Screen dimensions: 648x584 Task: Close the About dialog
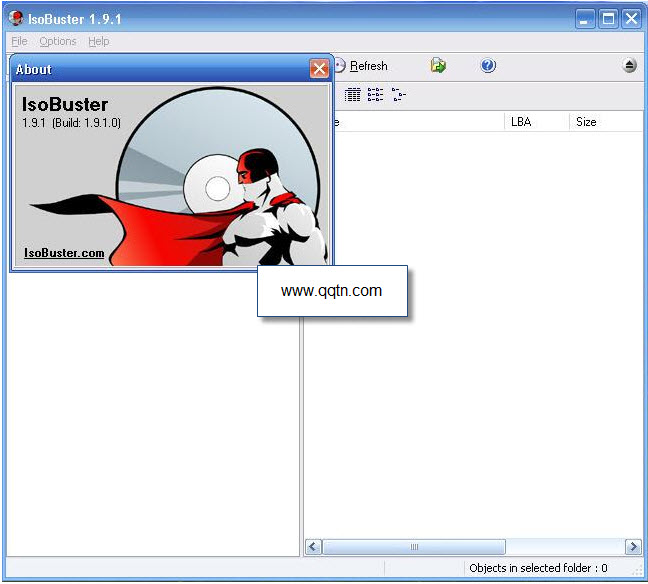click(319, 69)
